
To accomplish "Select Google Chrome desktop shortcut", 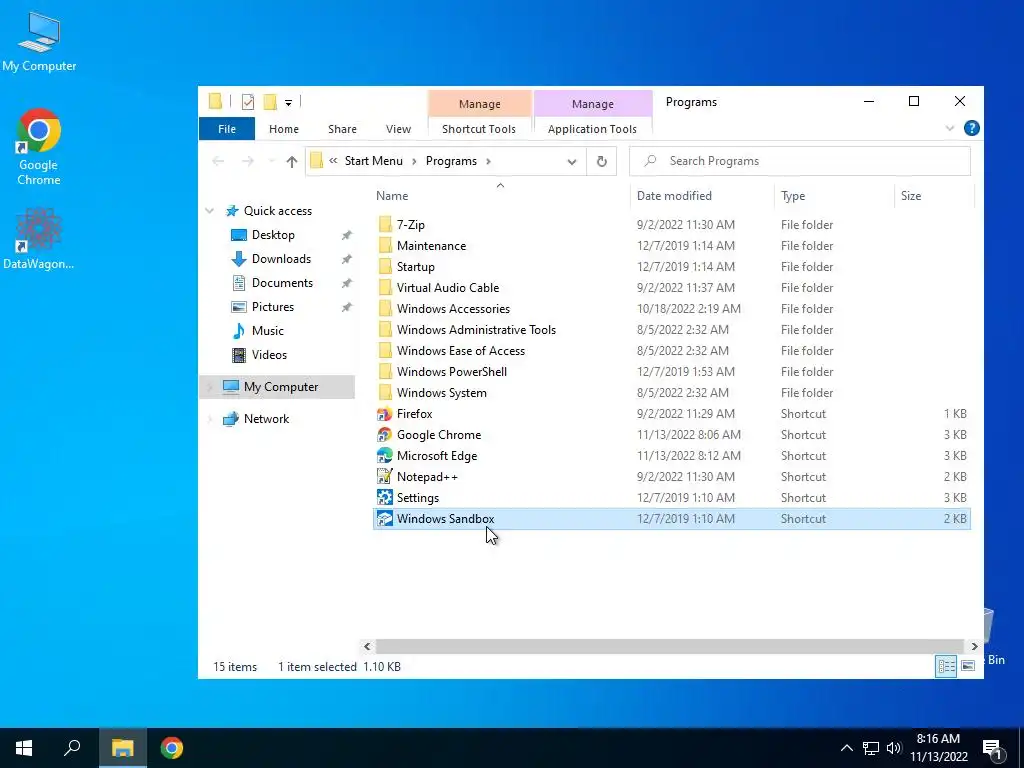I will [x=39, y=148].
